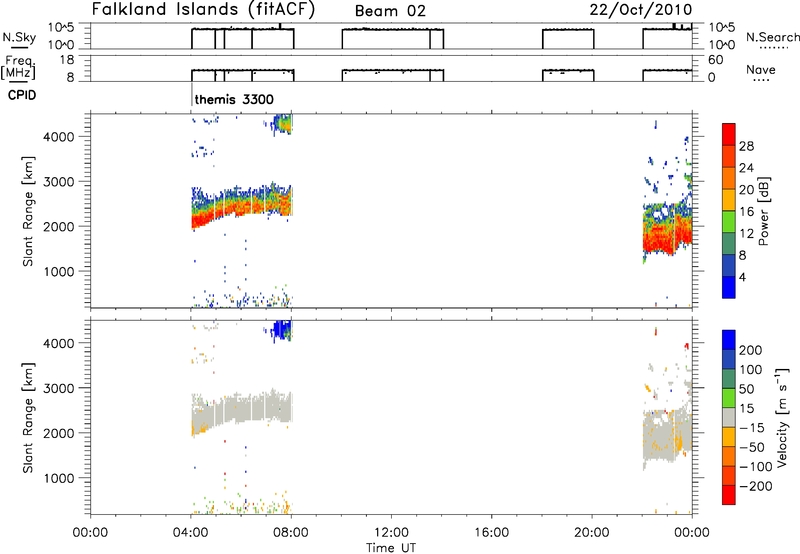Click the plot title 'Falkland Islands (fitACF)'
The width and height of the screenshot is (800, 554).
203,10
